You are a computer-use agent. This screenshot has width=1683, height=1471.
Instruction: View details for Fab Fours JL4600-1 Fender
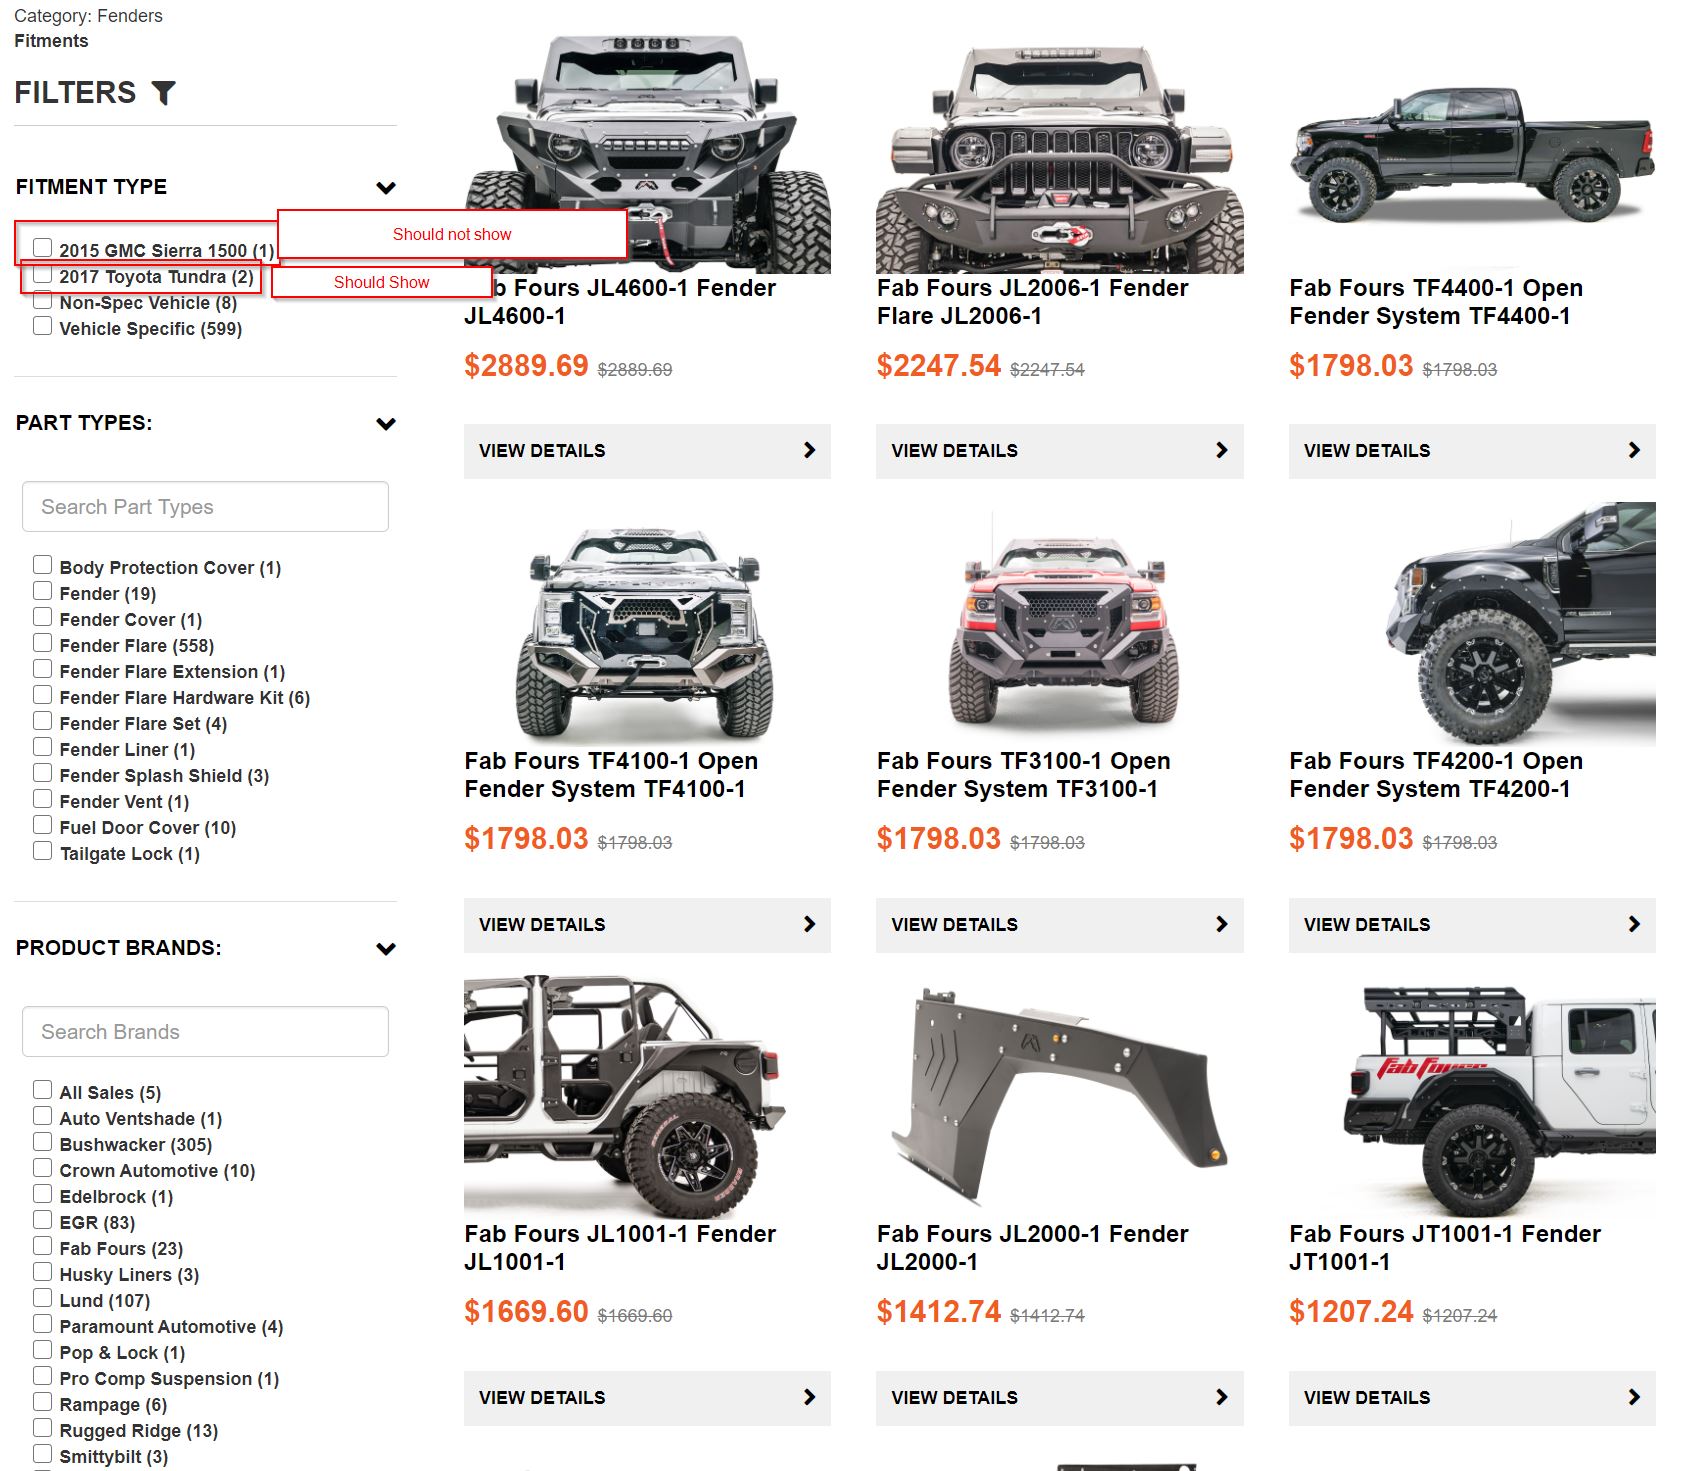click(x=647, y=451)
